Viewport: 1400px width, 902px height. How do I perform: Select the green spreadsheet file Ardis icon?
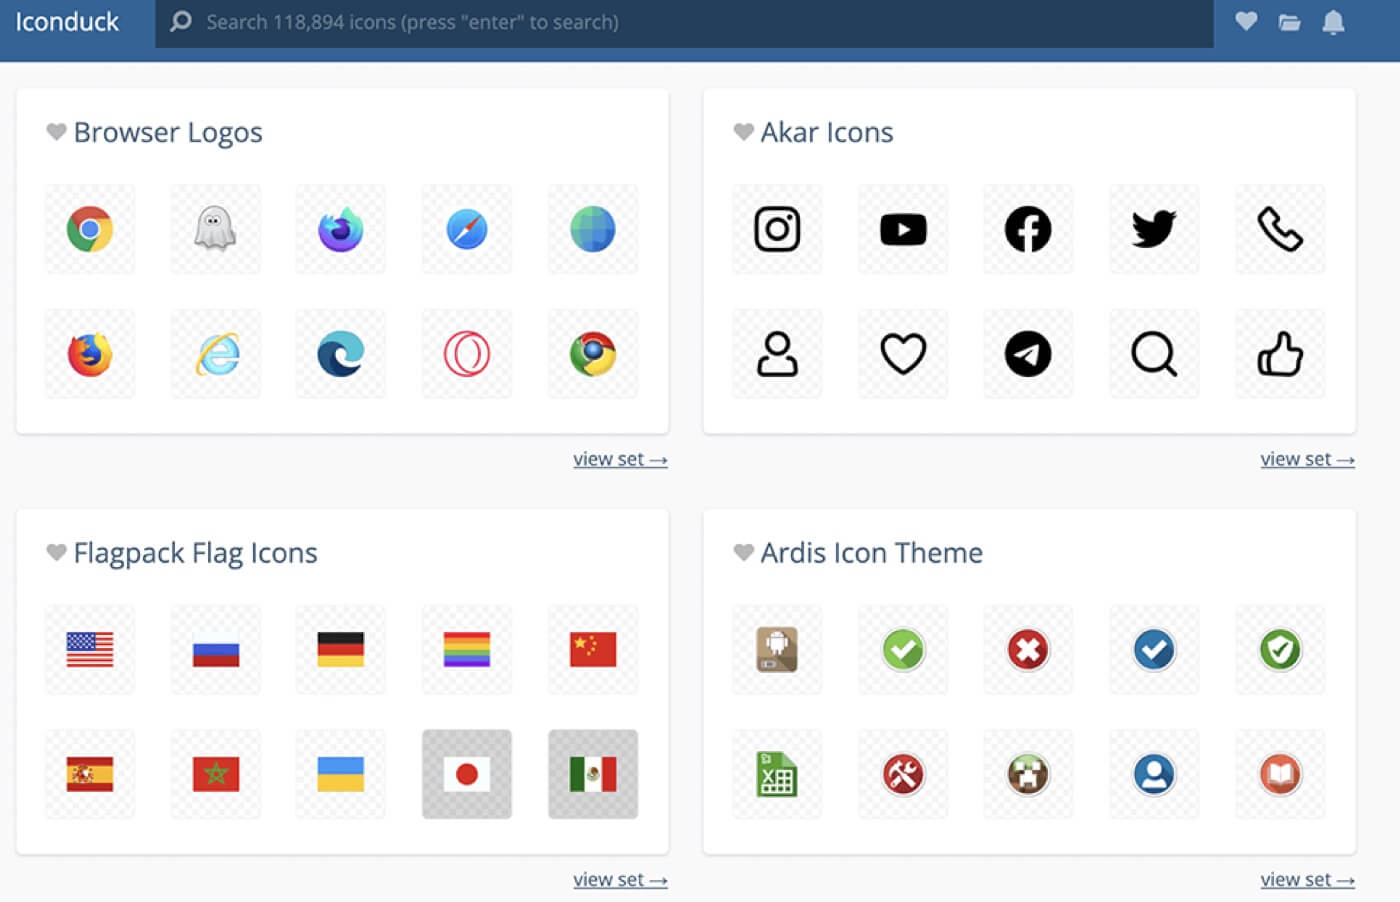[777, 774]
